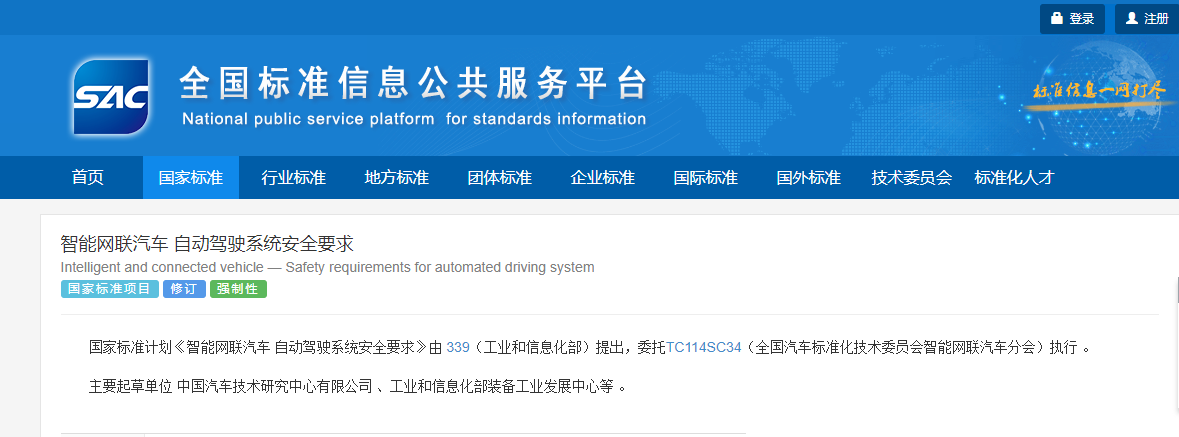
Task: Click the 339 department link
Action: tap(457, 348)
